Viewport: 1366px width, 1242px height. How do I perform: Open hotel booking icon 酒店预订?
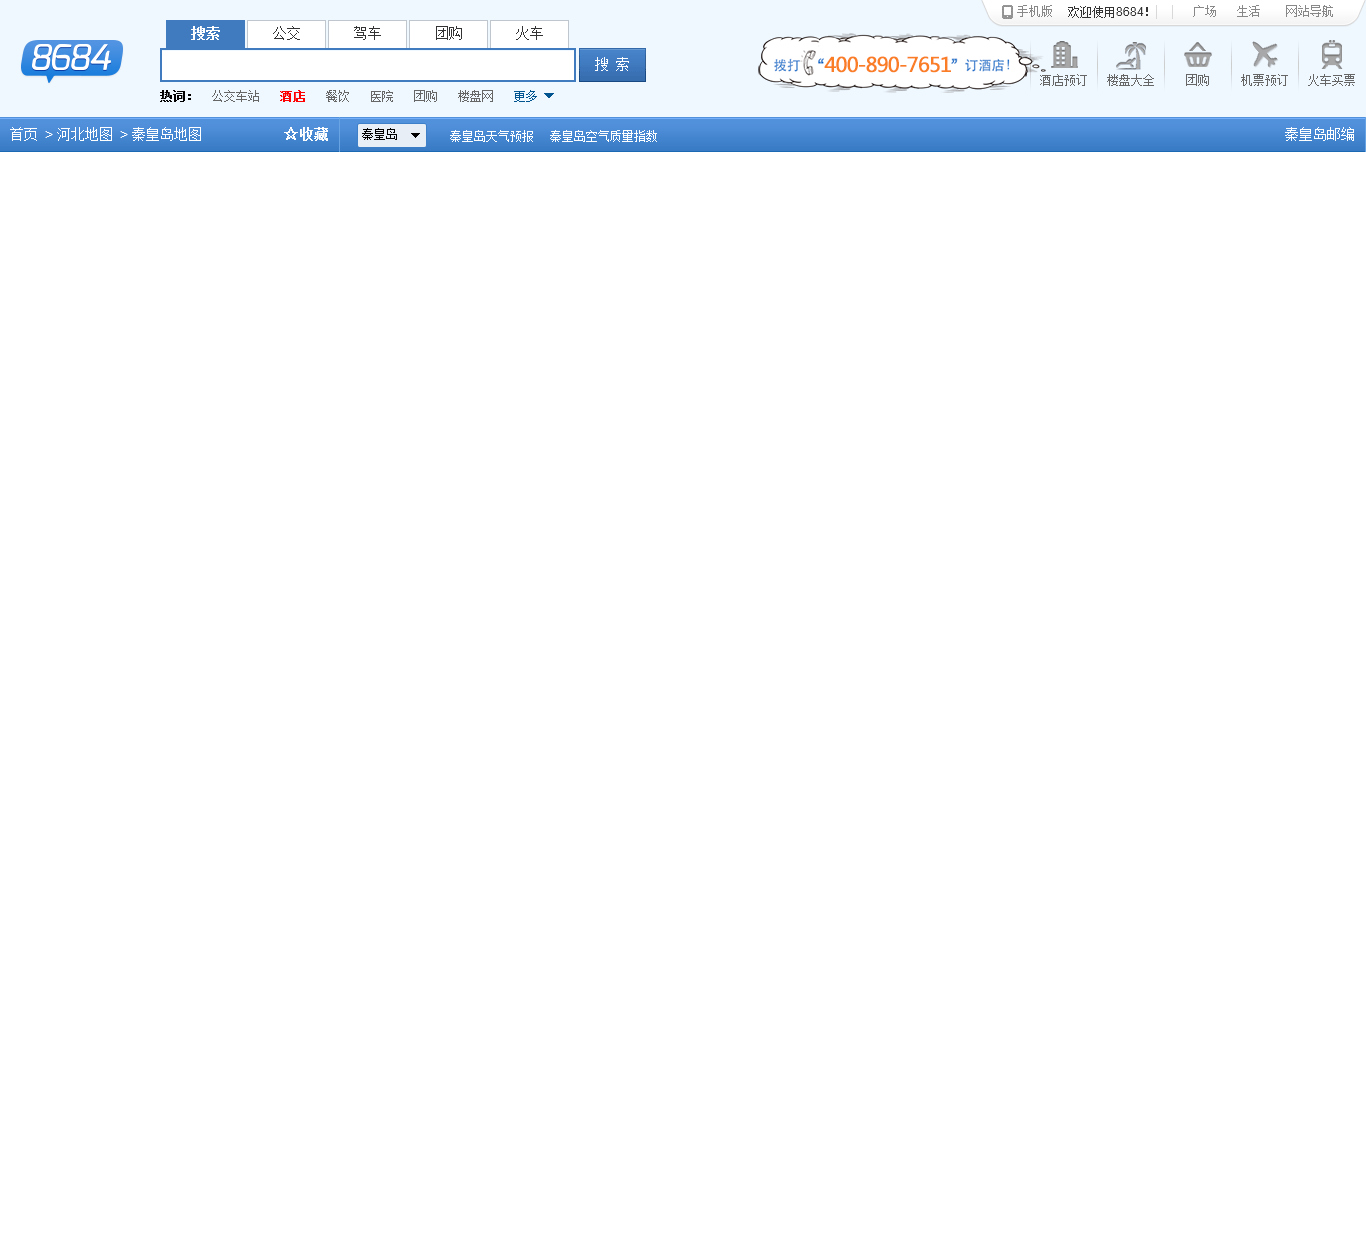pos(1063,64)
